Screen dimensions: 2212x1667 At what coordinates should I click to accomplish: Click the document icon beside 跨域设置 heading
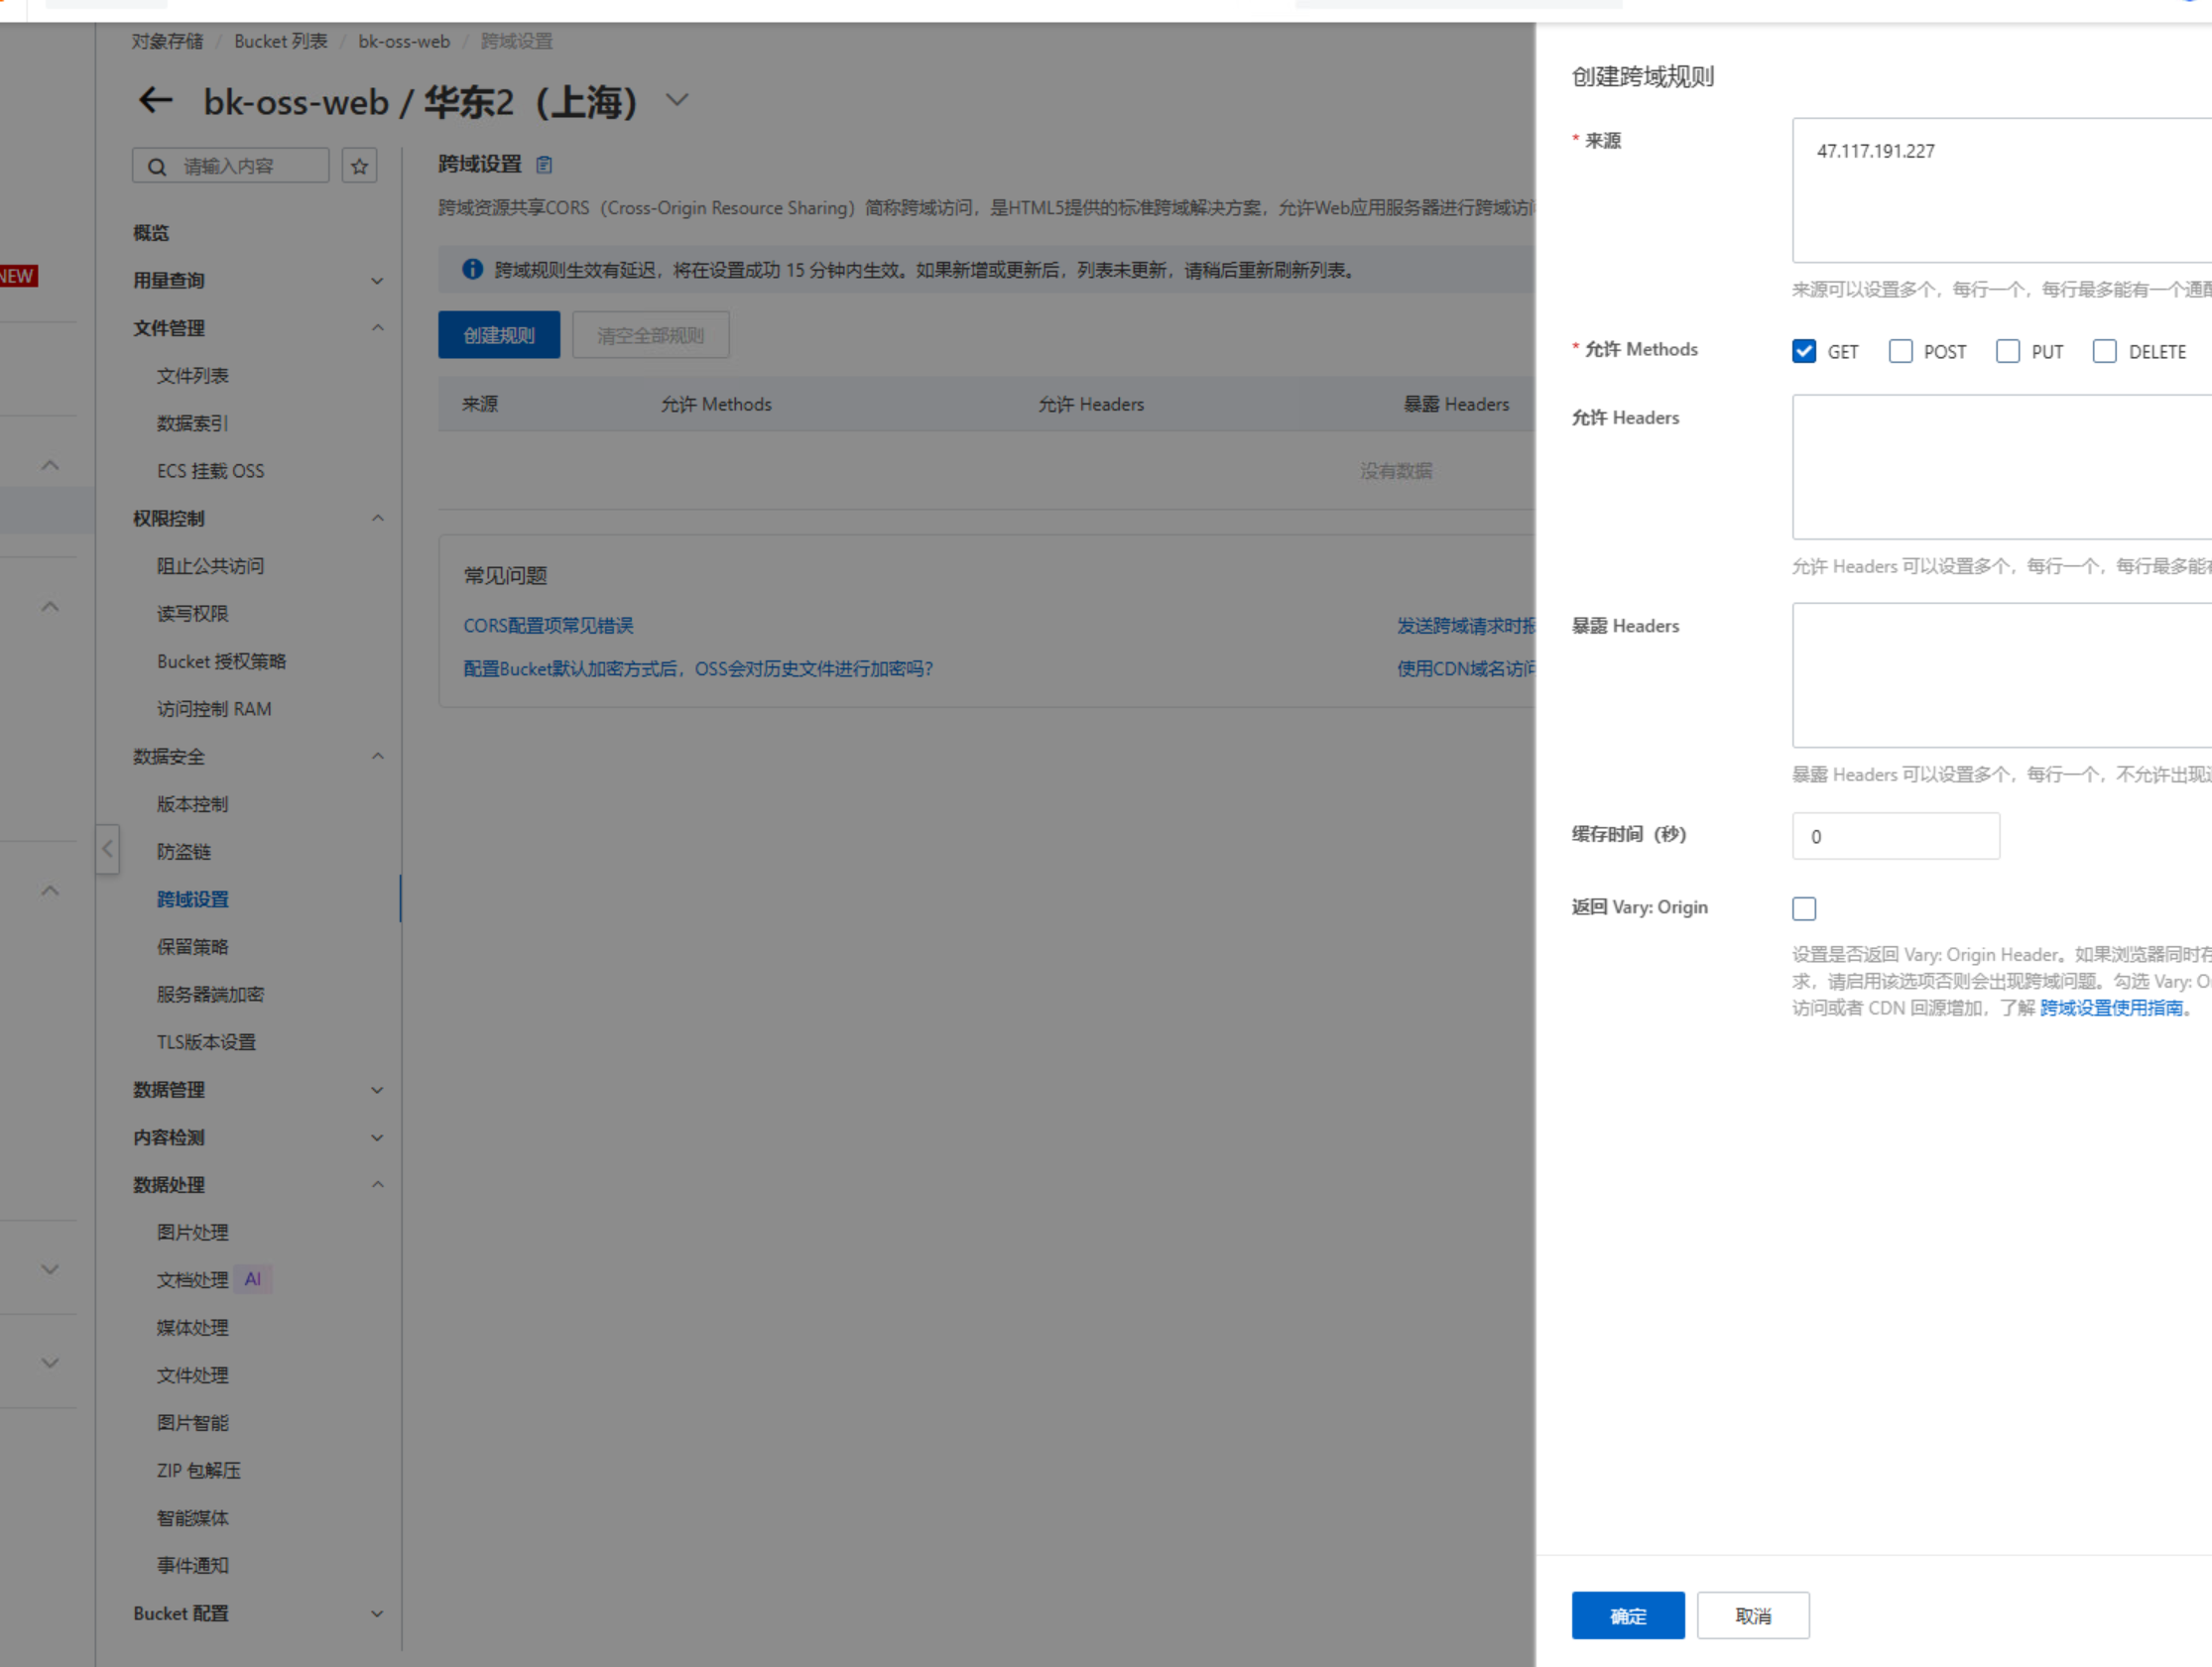tap(544, 165)
